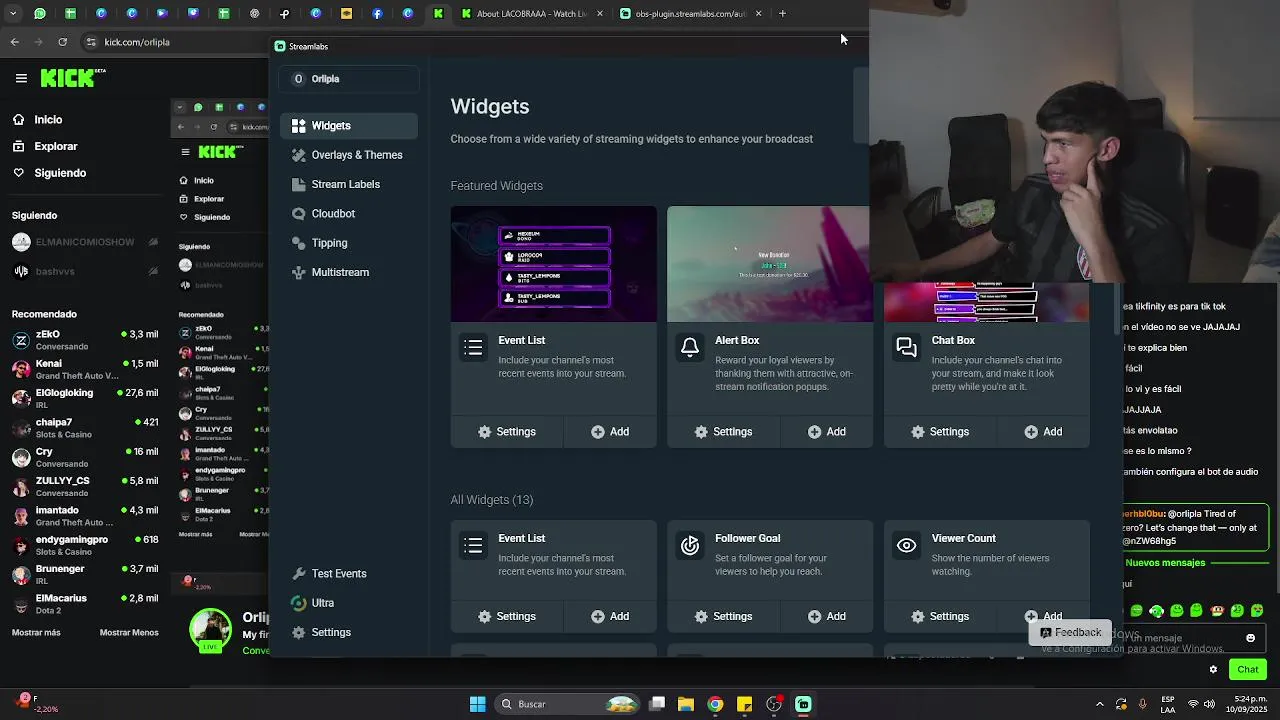Click the Nuevos mensajes chat banner
The image size is (1280, 720).
pos(1165,563)
